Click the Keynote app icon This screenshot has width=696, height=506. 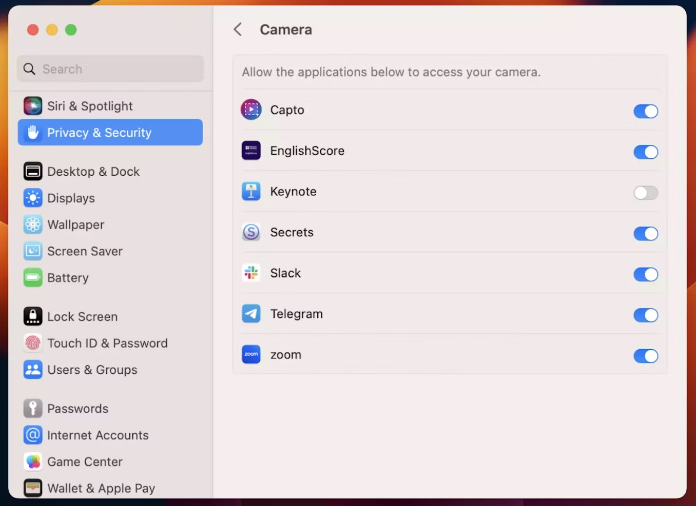(251, 191)
